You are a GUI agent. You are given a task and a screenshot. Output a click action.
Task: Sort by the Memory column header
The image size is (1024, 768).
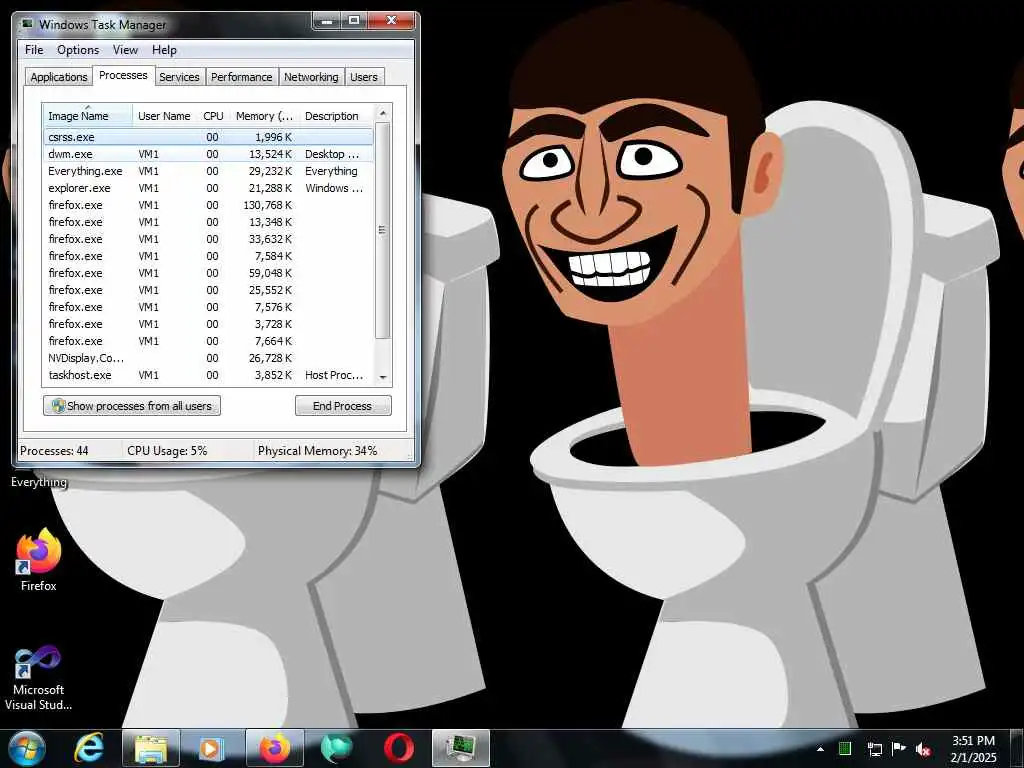[x=264, y=116]
